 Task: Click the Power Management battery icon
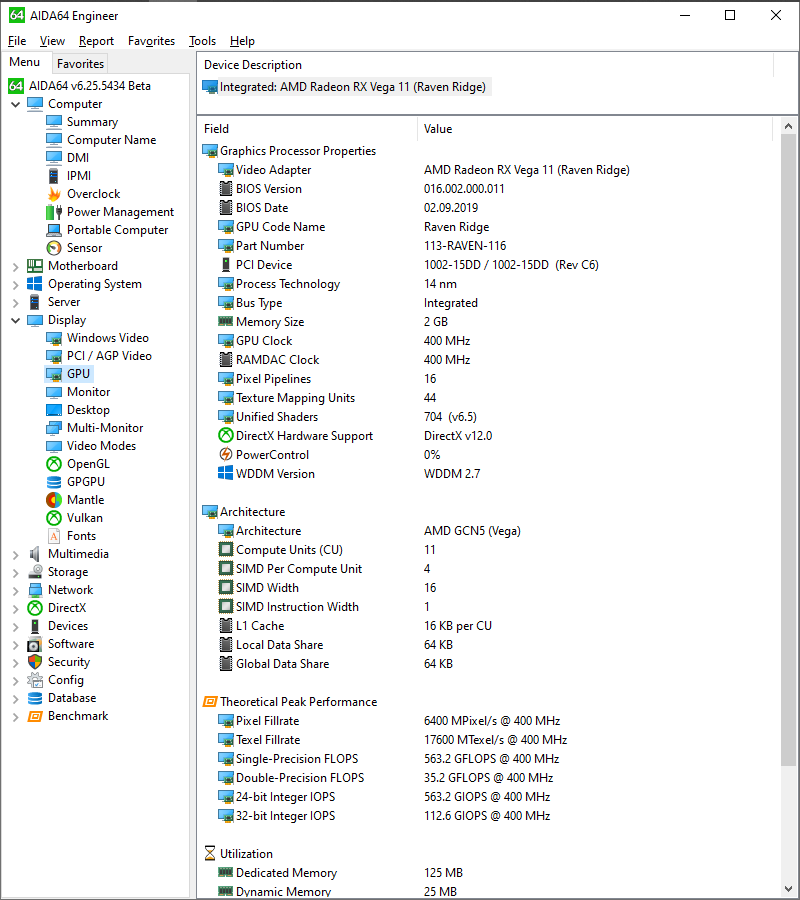point(54,212)
